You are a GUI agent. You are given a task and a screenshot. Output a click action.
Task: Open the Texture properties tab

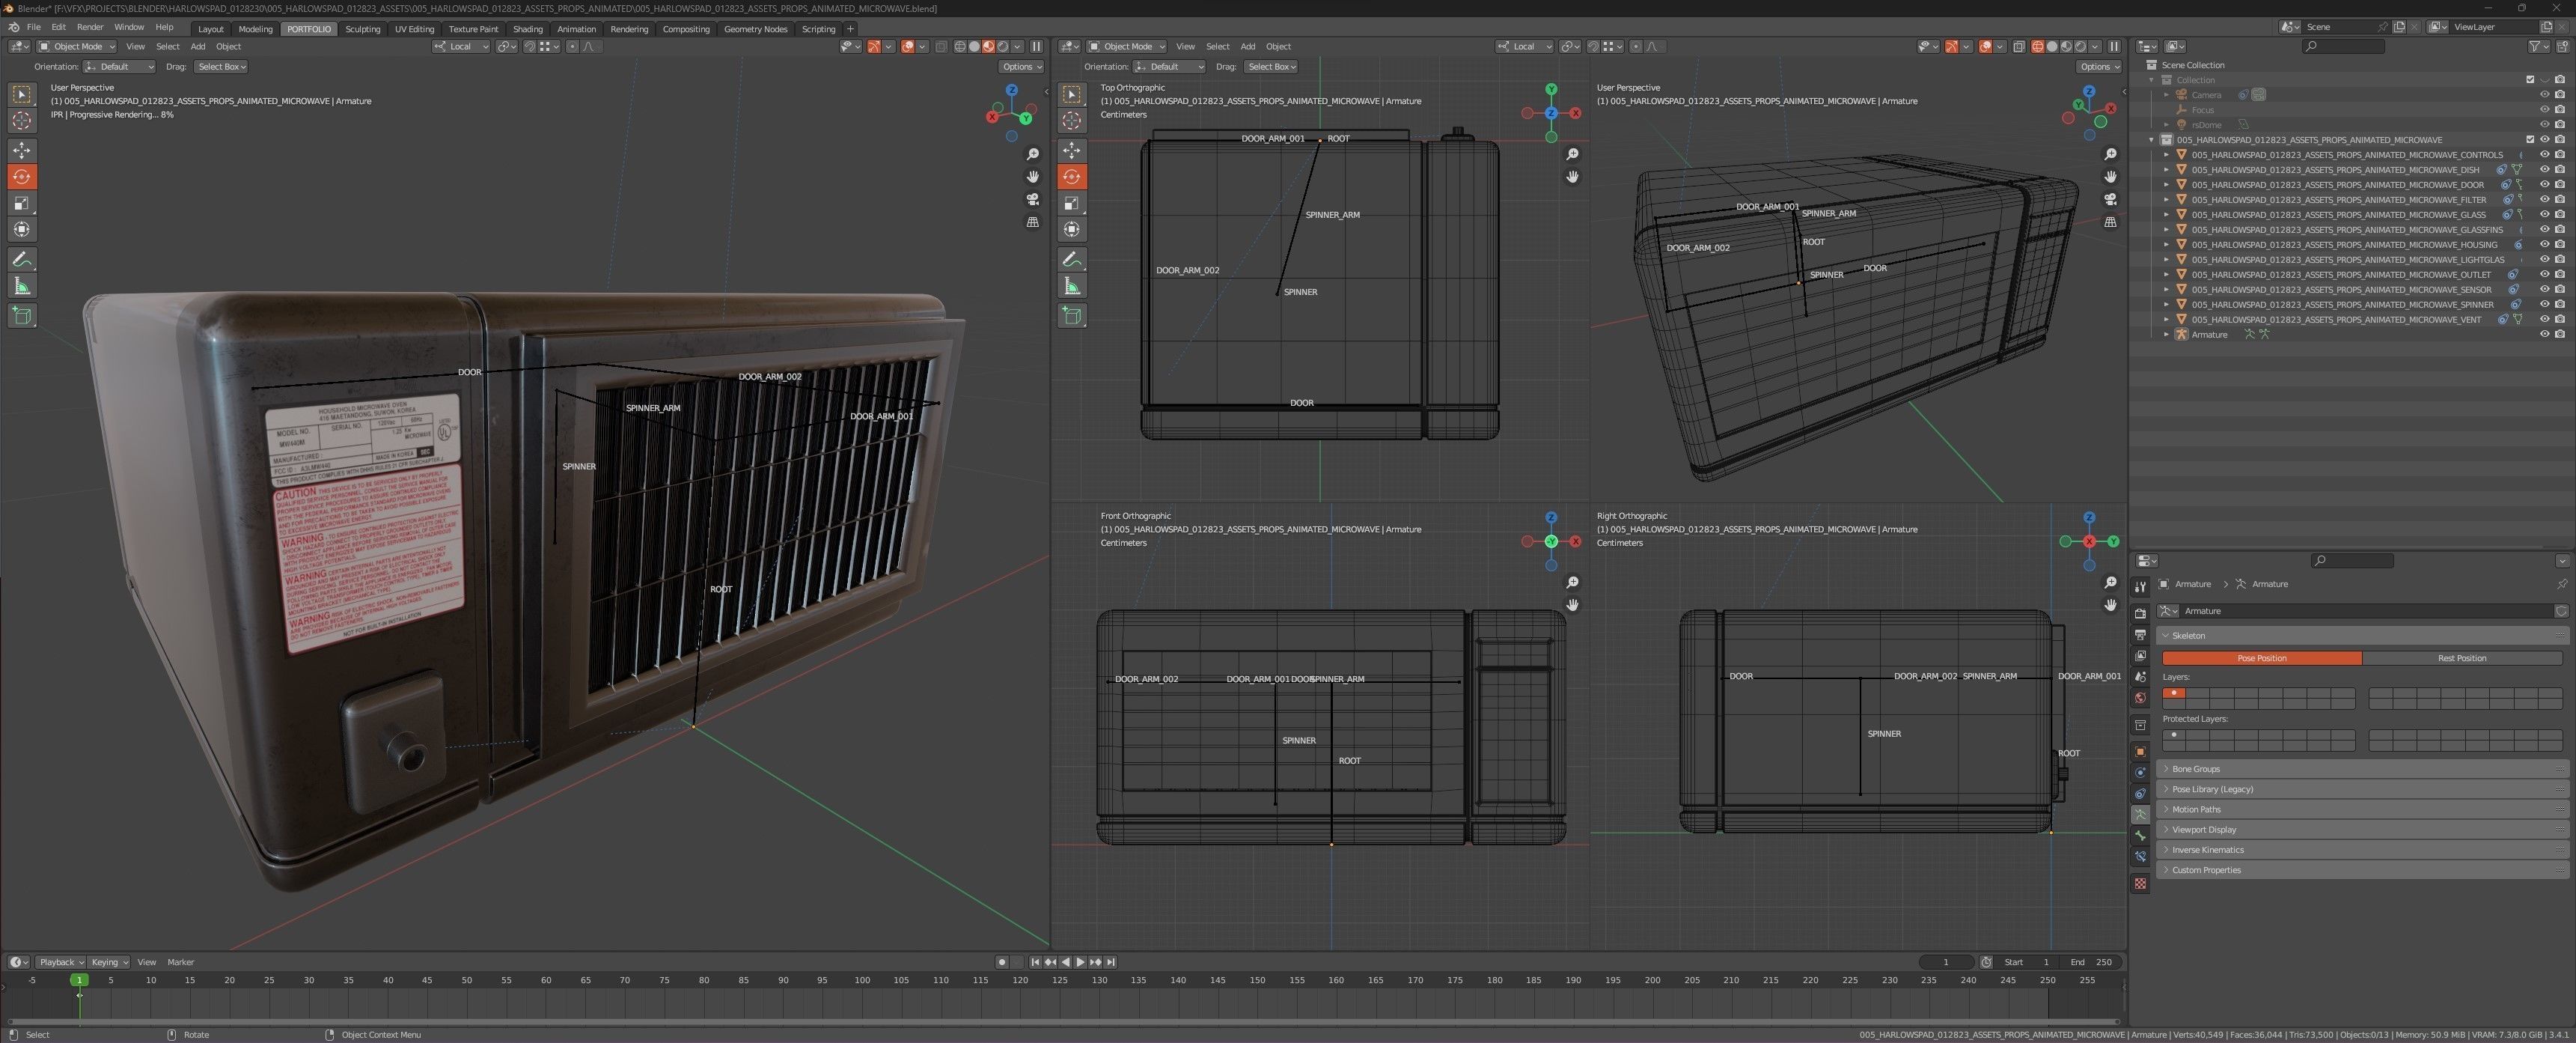[2140, 883]
